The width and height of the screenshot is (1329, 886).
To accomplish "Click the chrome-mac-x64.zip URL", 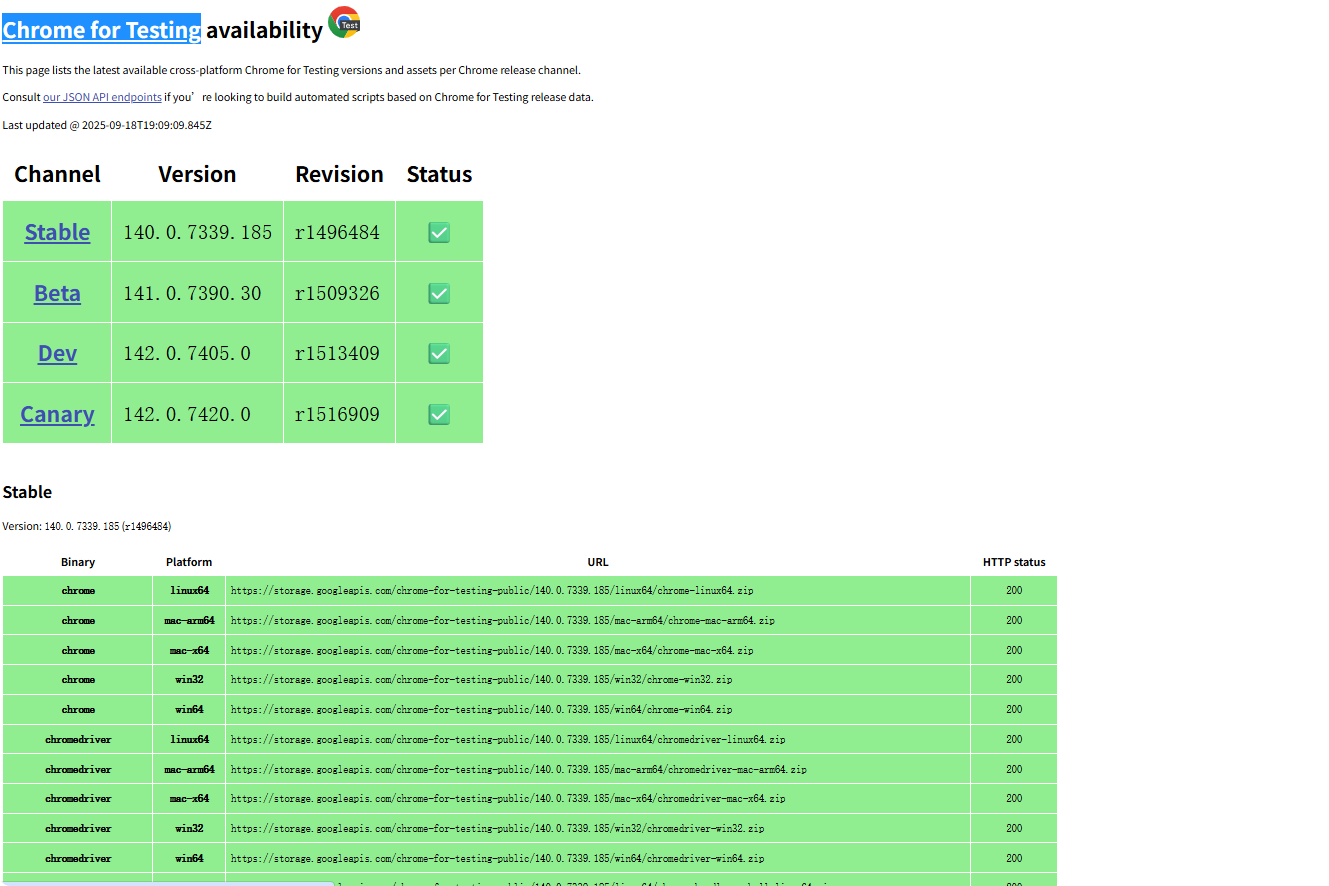I will 492,650.
